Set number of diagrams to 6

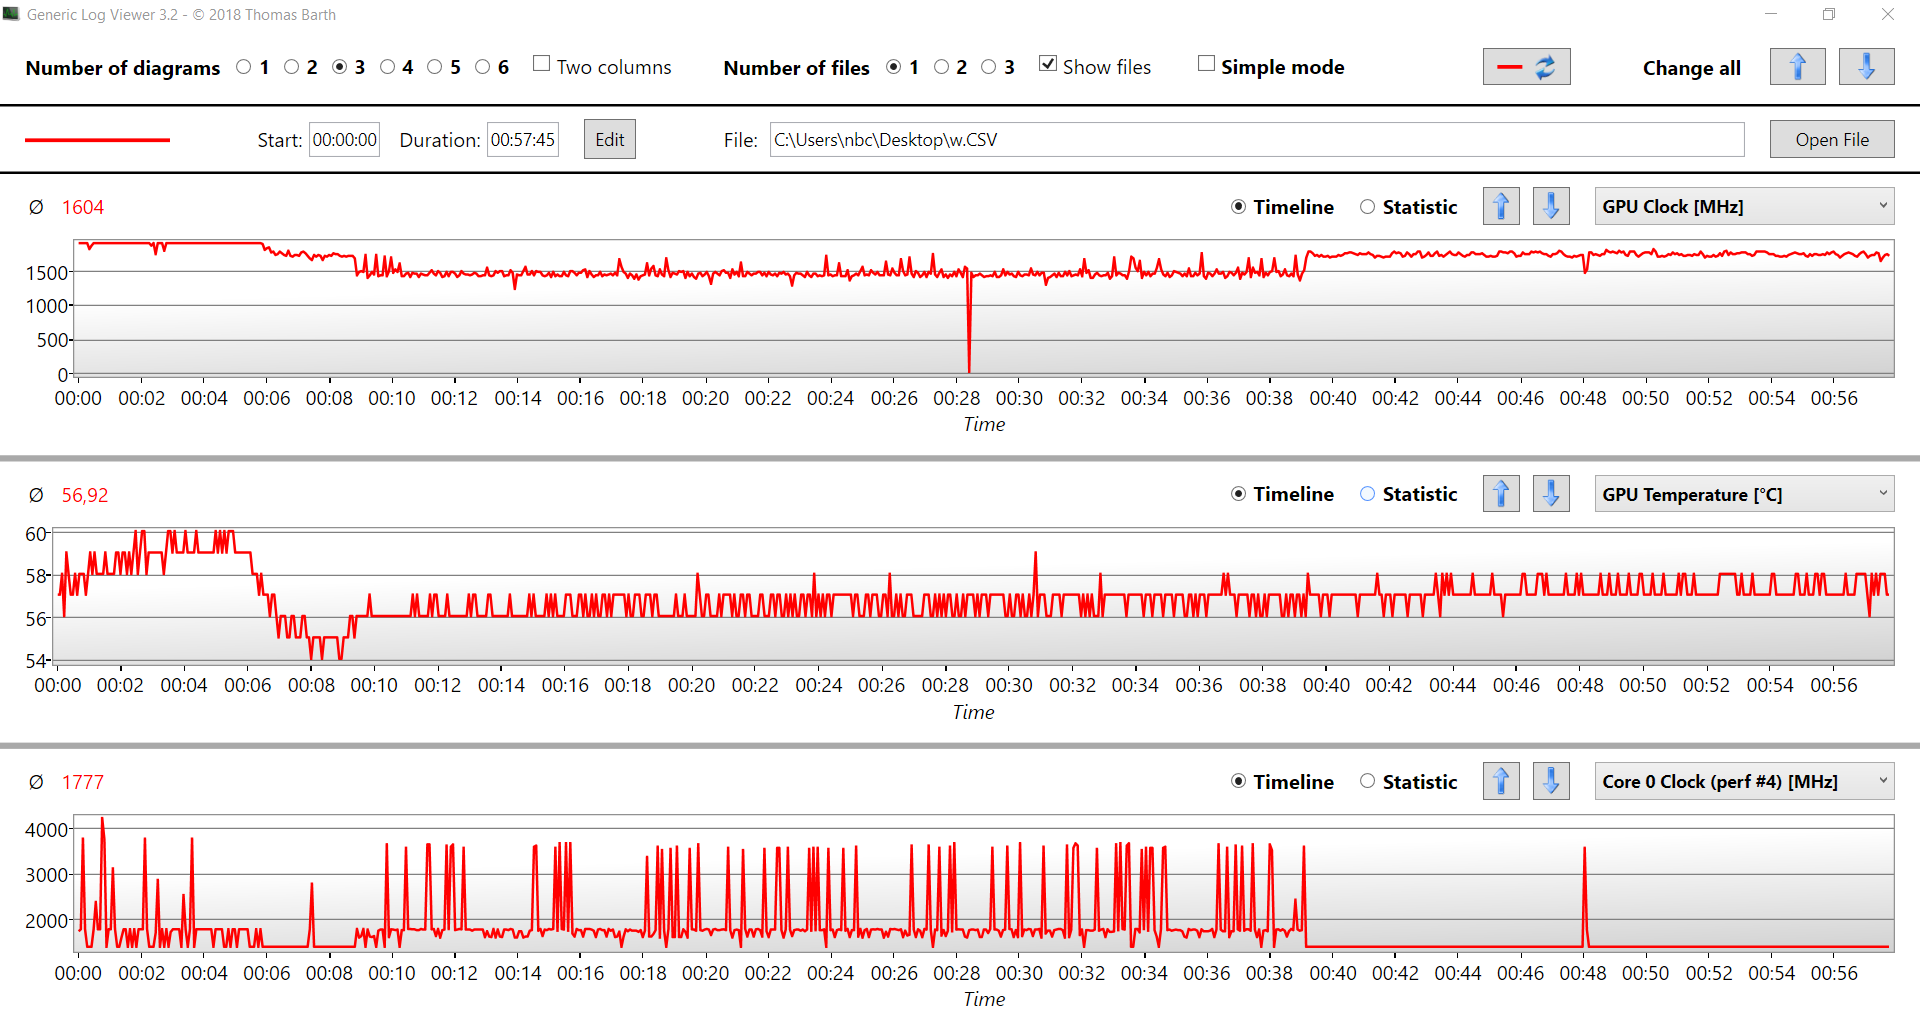[x=483, y=67]
